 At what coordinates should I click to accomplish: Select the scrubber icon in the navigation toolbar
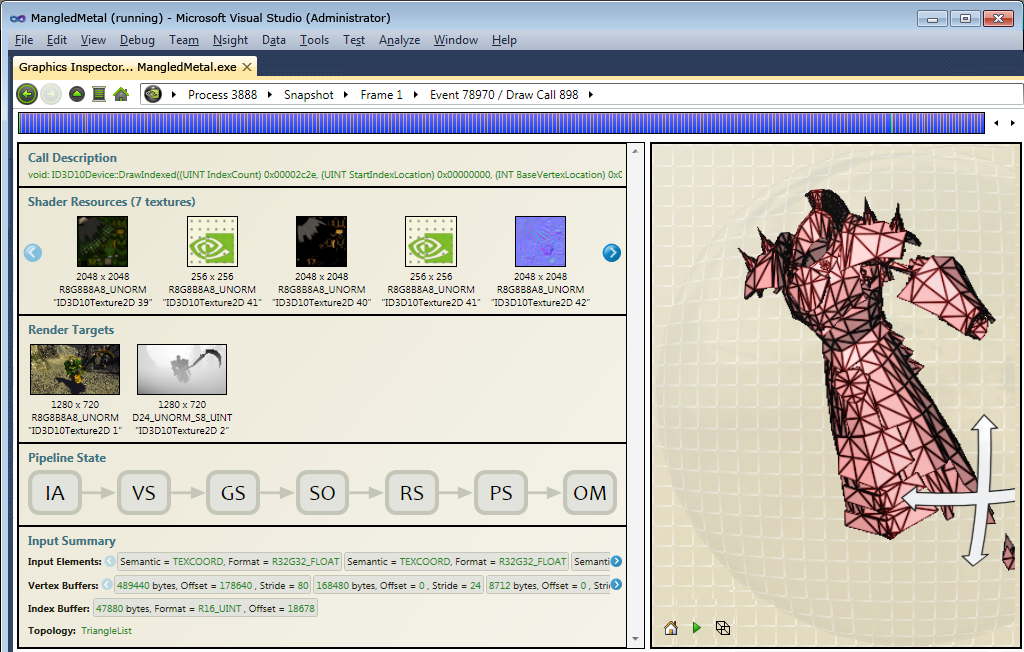[98, 93]
